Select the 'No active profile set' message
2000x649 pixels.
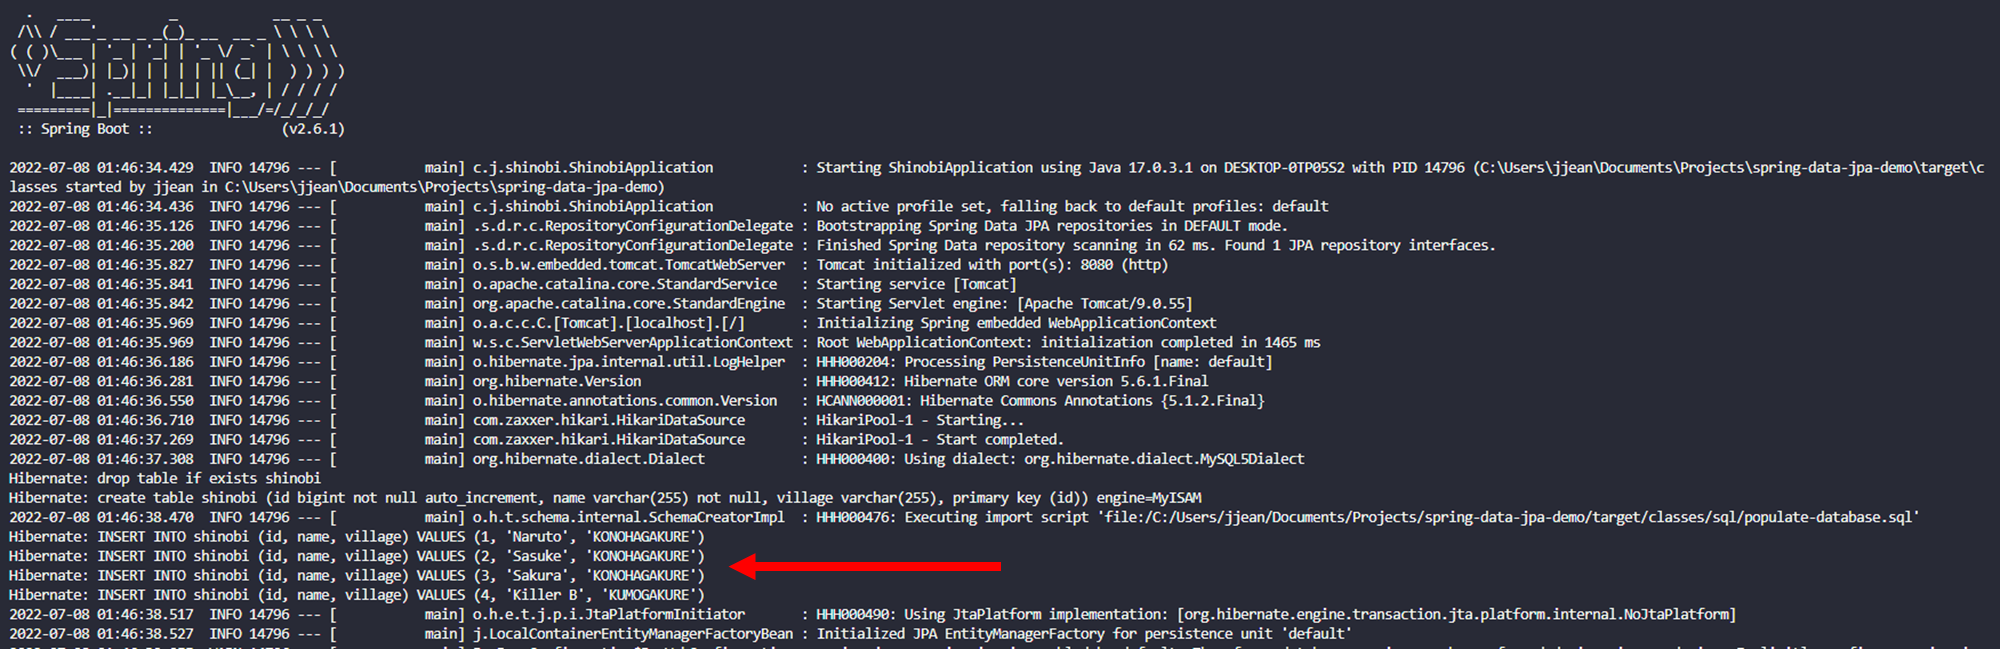[1072, 206]
